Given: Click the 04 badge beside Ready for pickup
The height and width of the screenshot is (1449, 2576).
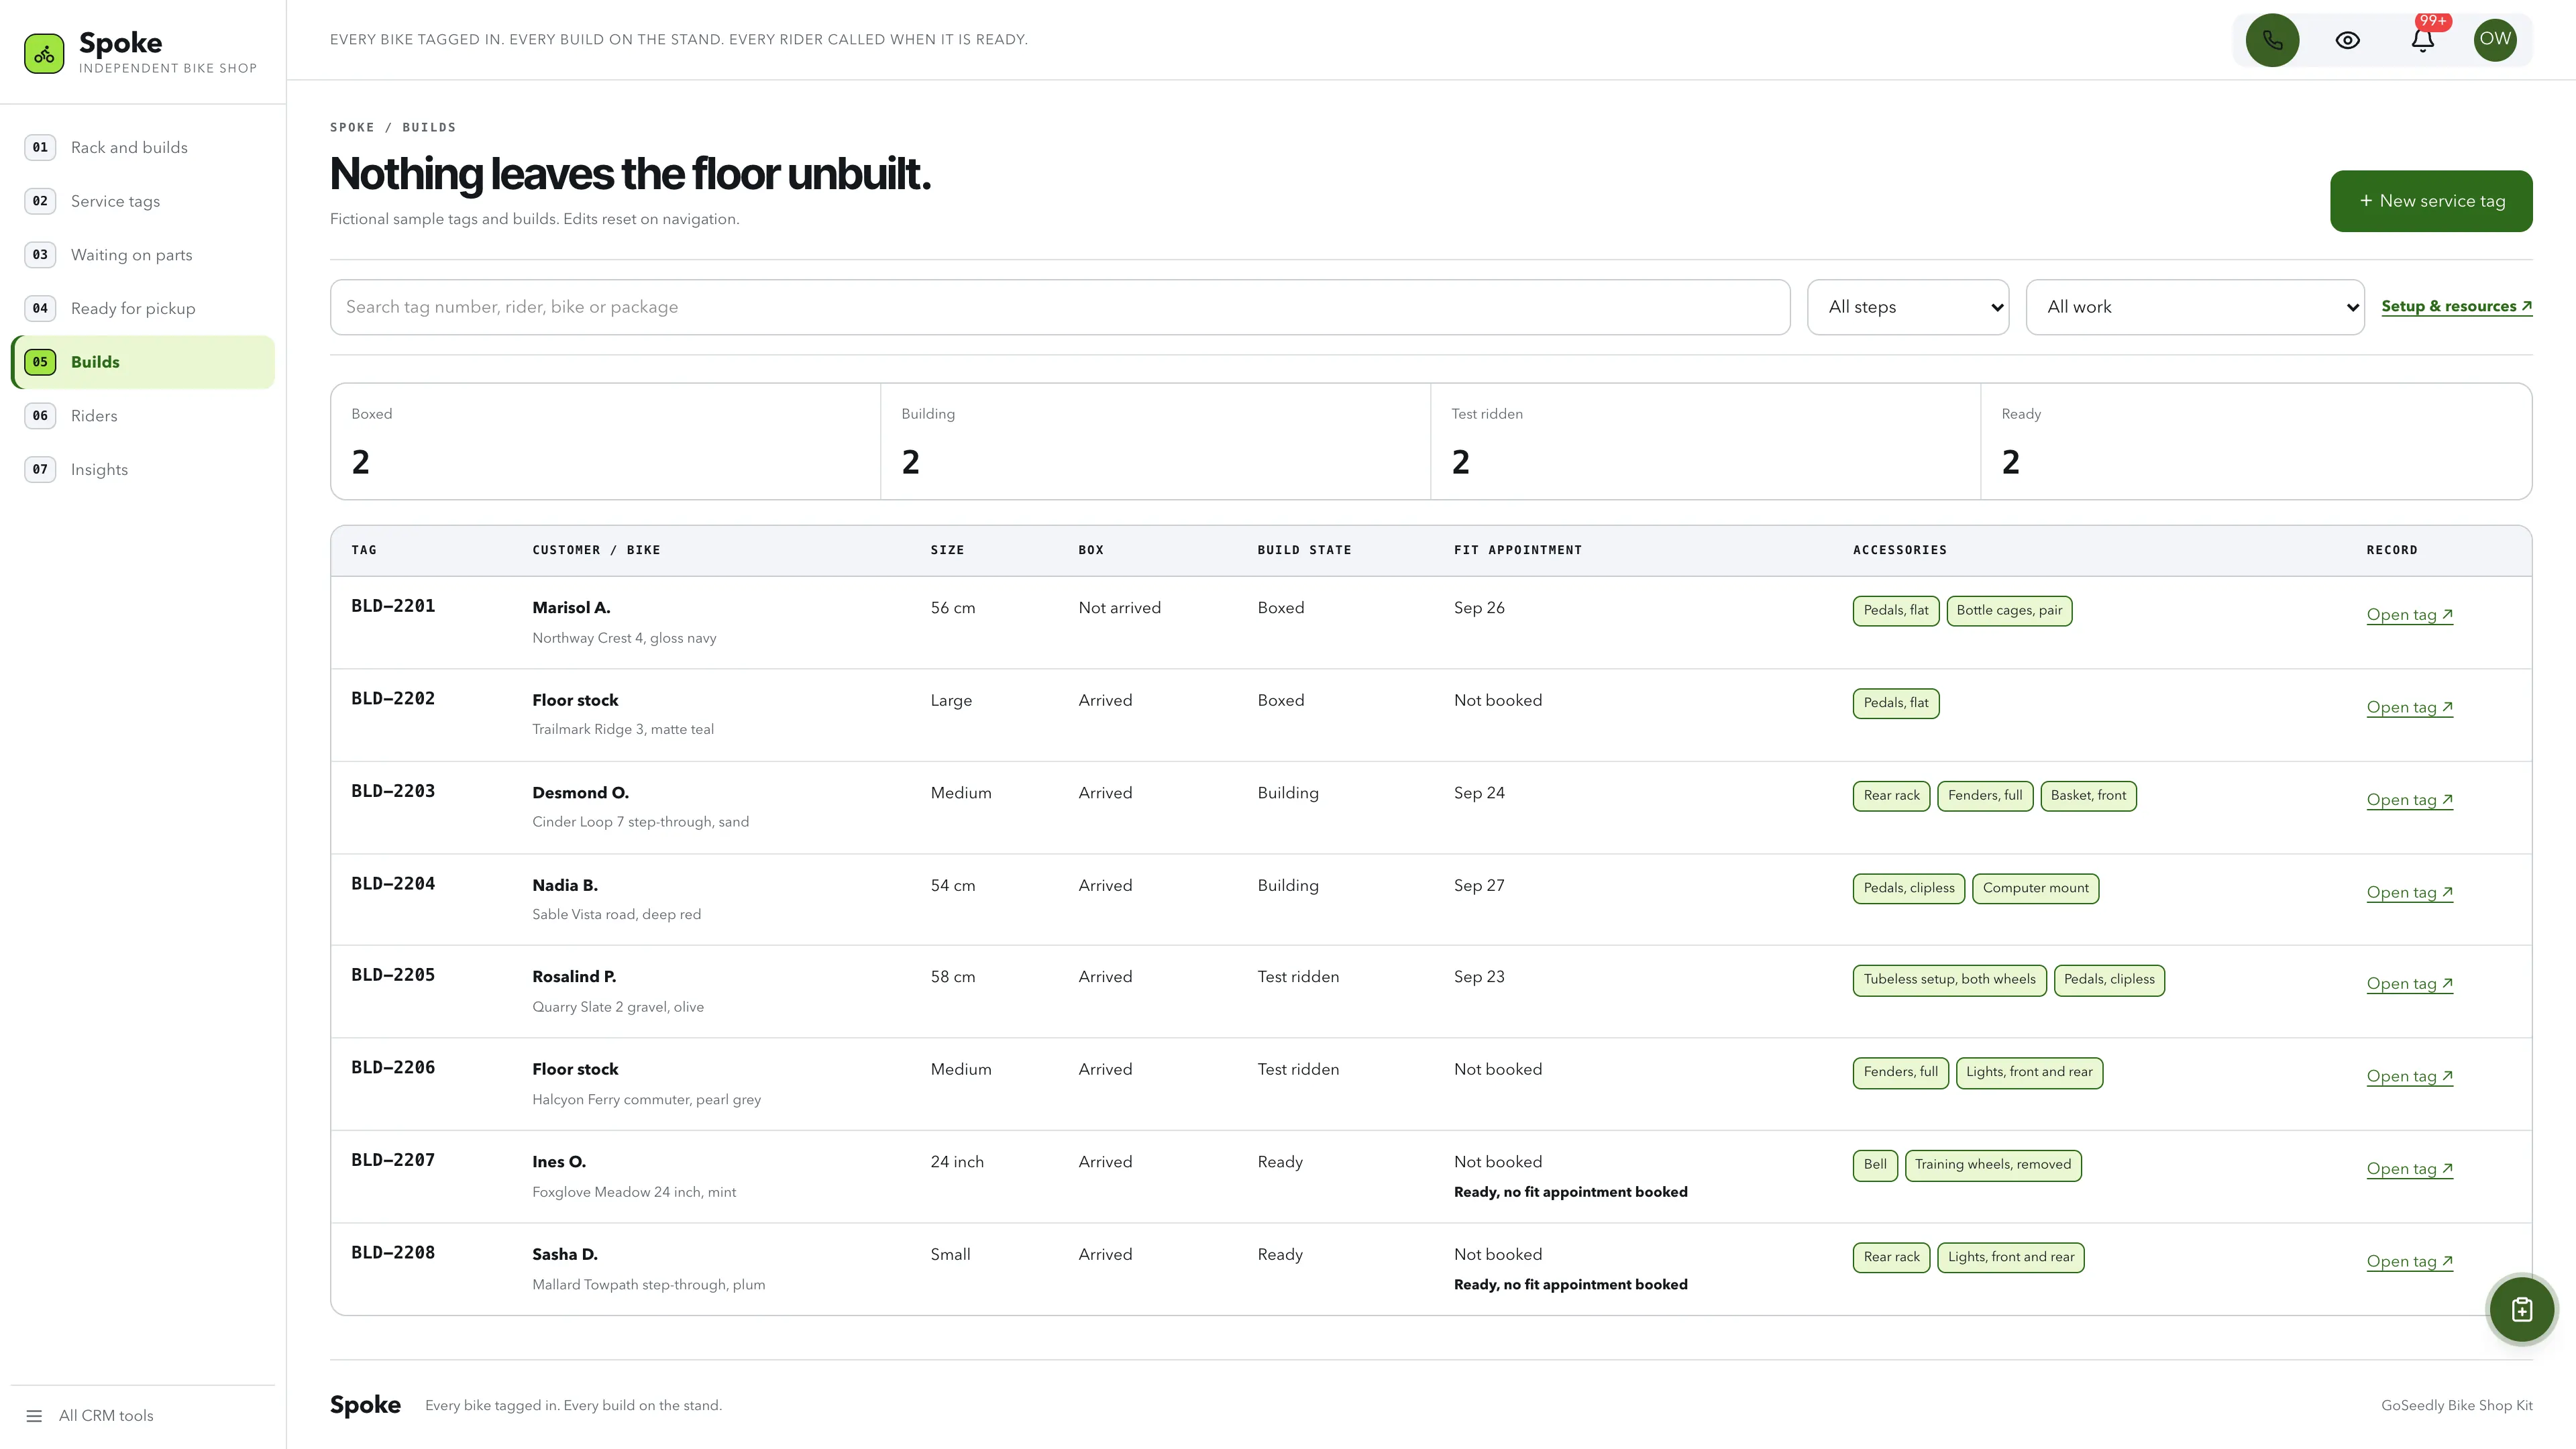Looking at the screenshot, I should pos(40,308).
